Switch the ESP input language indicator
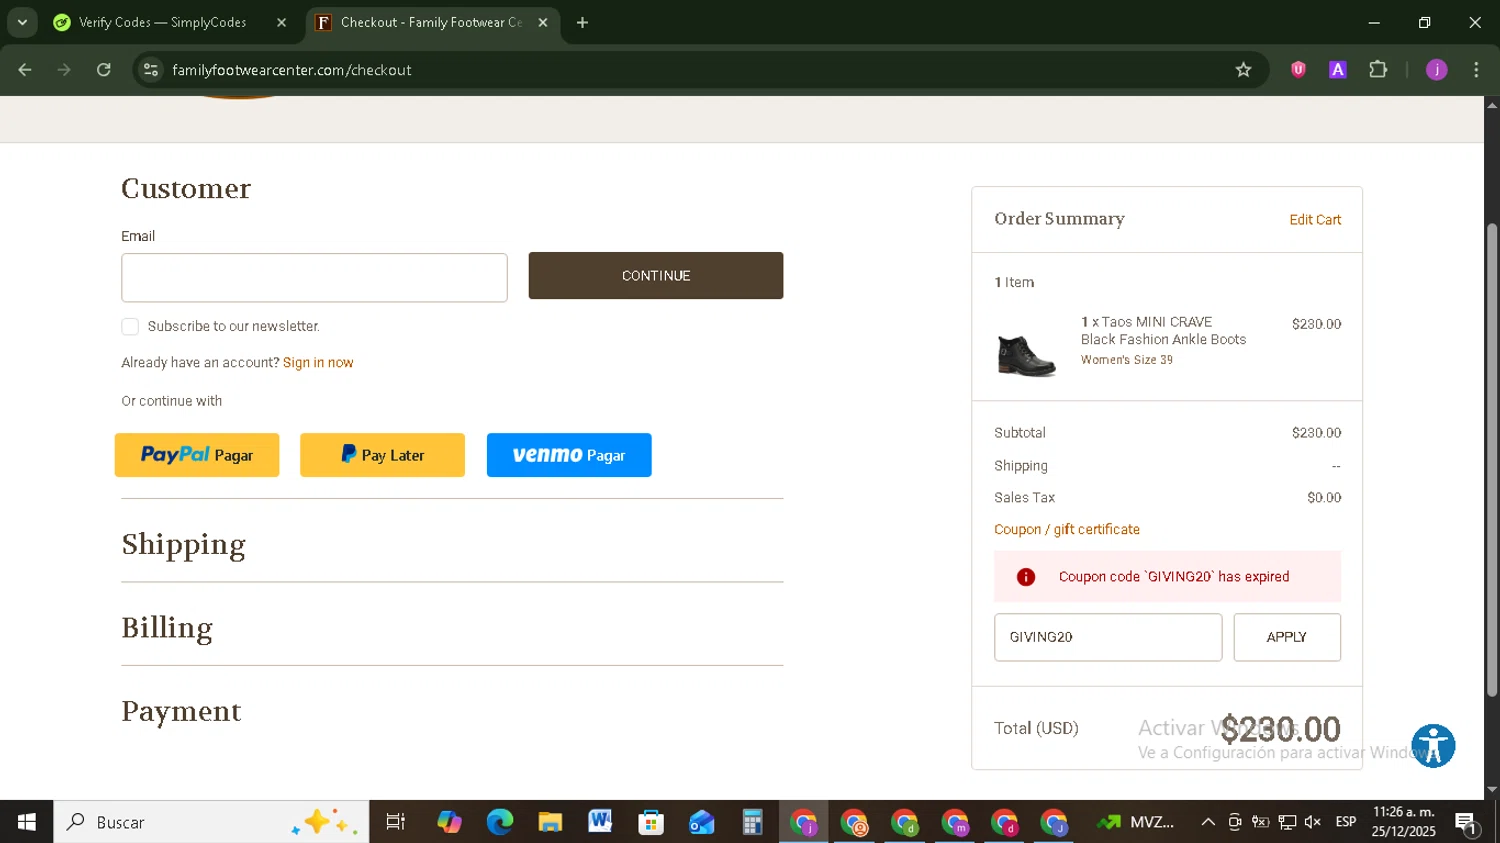The width and height of the screenshot is (1500, 843). pyautogui.click(x=1346, y=822)
